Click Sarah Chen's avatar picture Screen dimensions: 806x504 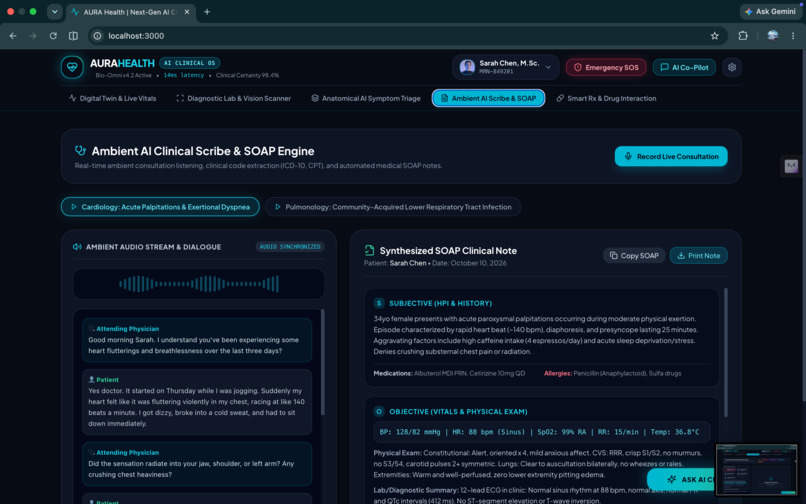click(467, 67)
